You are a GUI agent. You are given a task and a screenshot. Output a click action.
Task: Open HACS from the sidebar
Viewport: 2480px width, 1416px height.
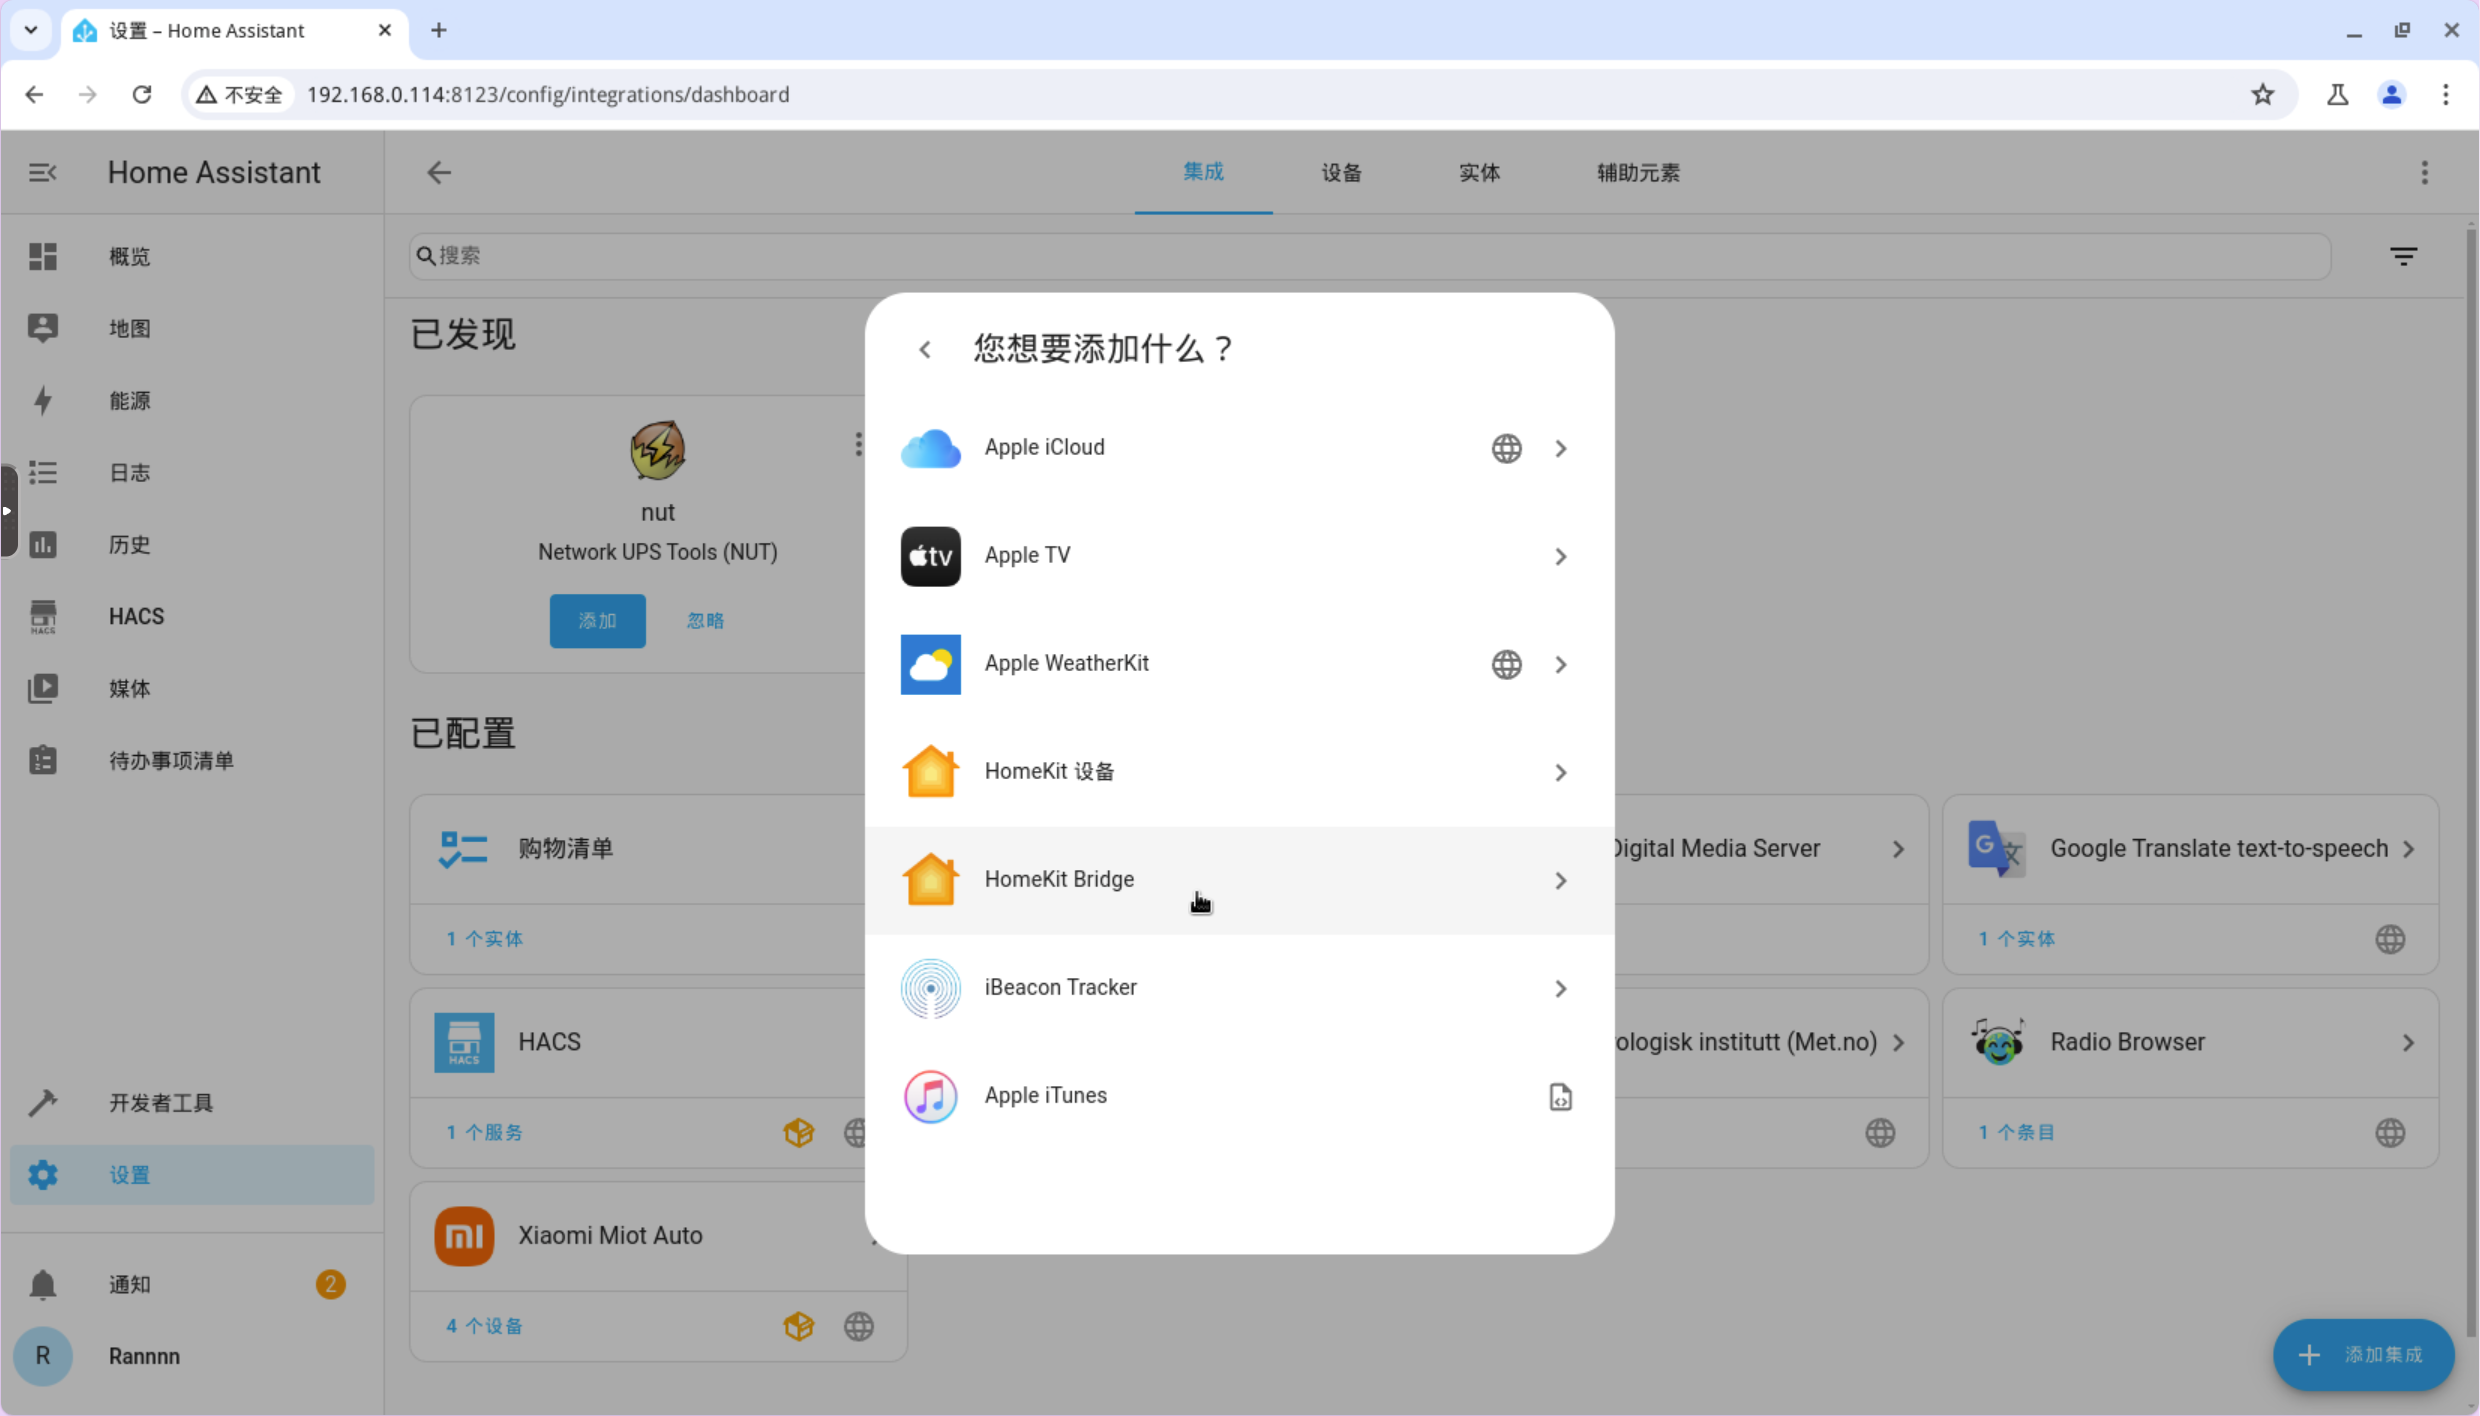pos(136,616)
